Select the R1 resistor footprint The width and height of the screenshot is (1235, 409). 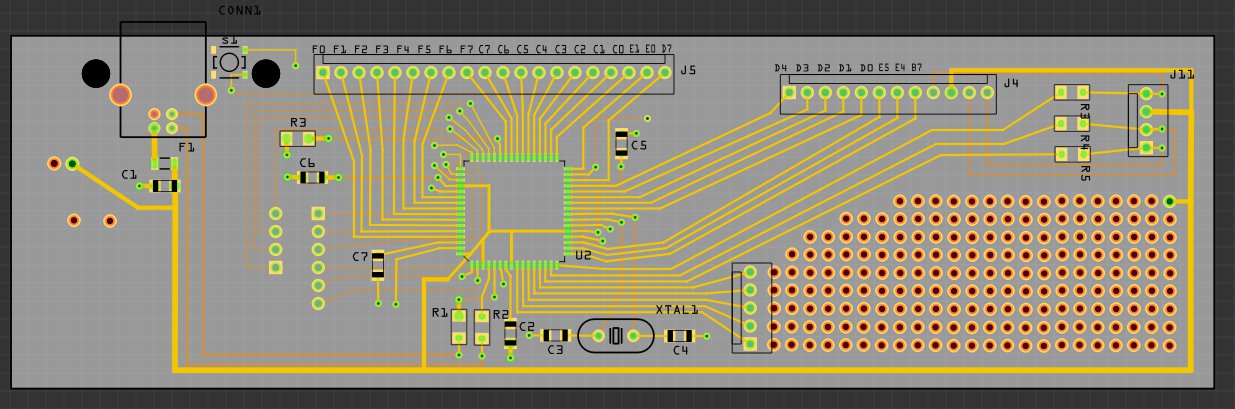(459, 328)
